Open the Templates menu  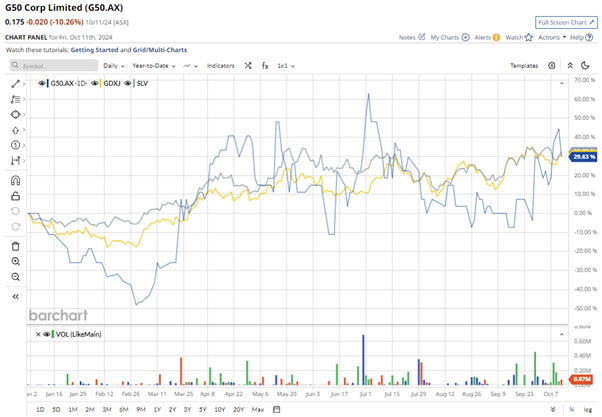(524, 65)
